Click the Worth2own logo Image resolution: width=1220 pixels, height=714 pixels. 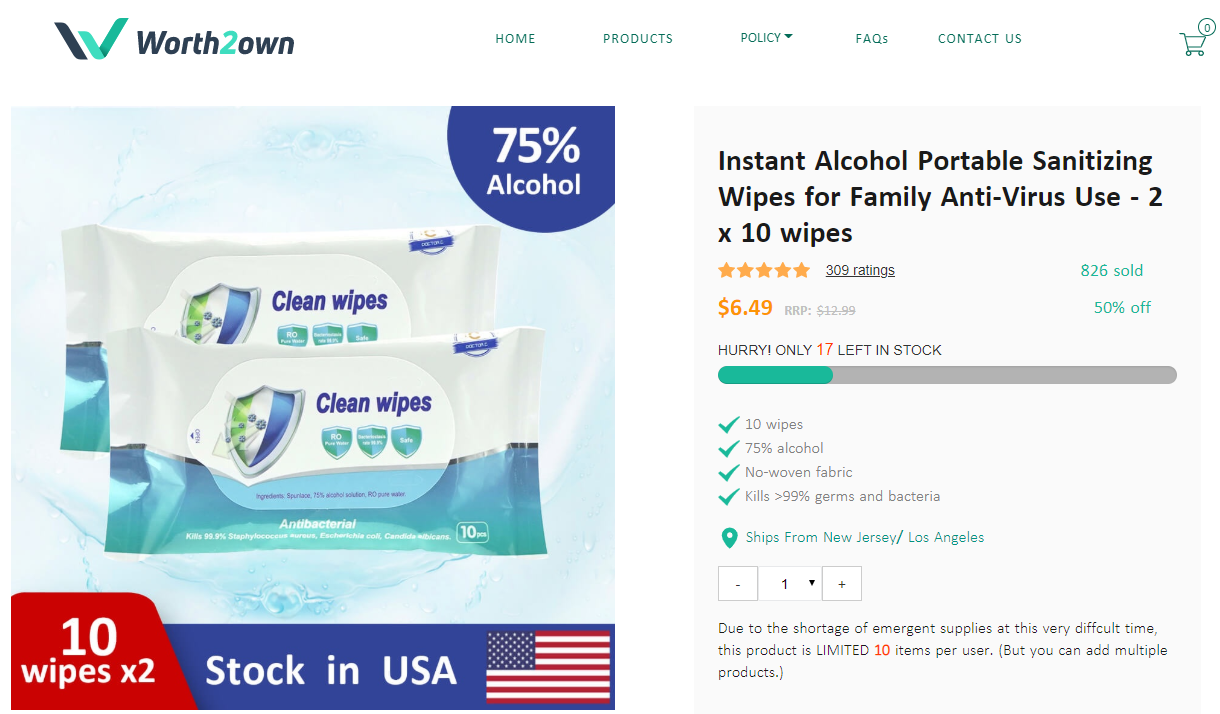[x=175, y=39]
